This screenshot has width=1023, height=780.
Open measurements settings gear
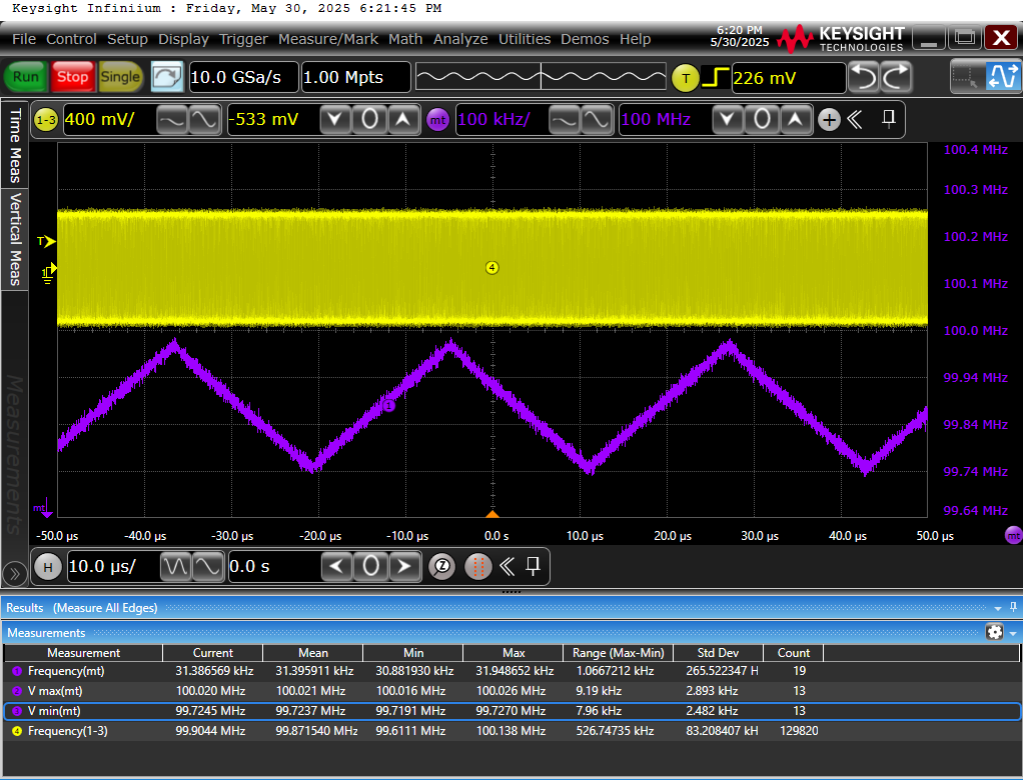pyautogui.click(x=994, y=632)
